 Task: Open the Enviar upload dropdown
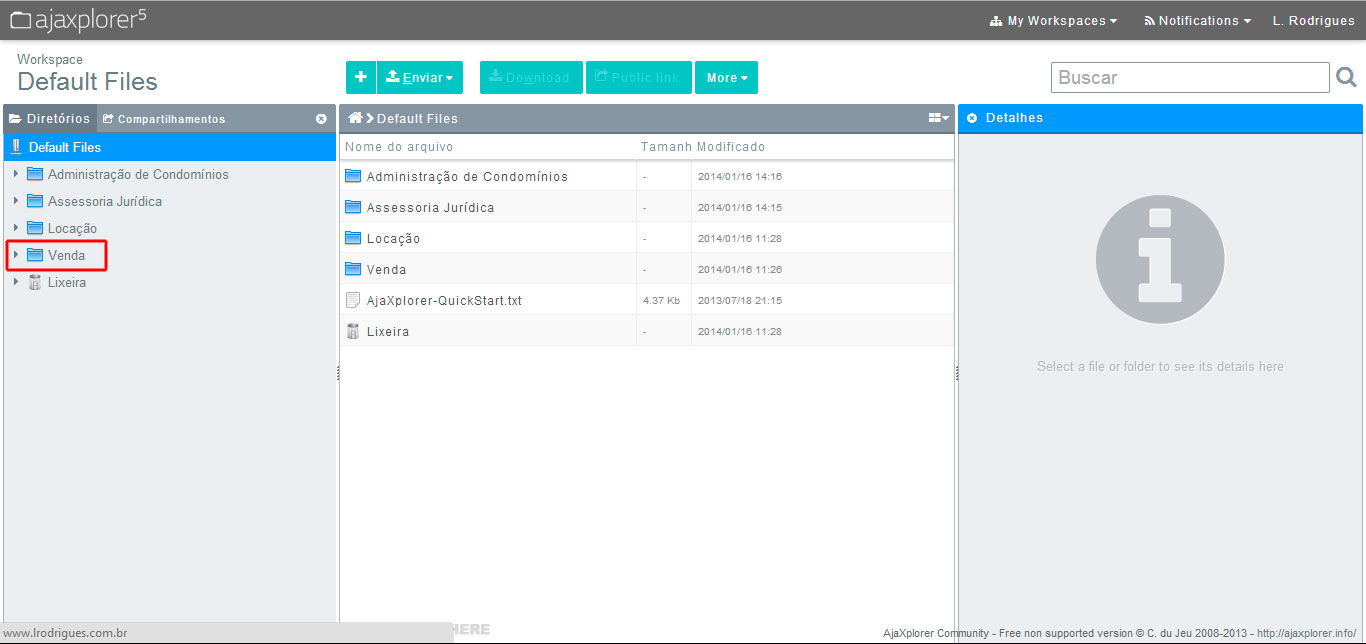click(420, 77)
